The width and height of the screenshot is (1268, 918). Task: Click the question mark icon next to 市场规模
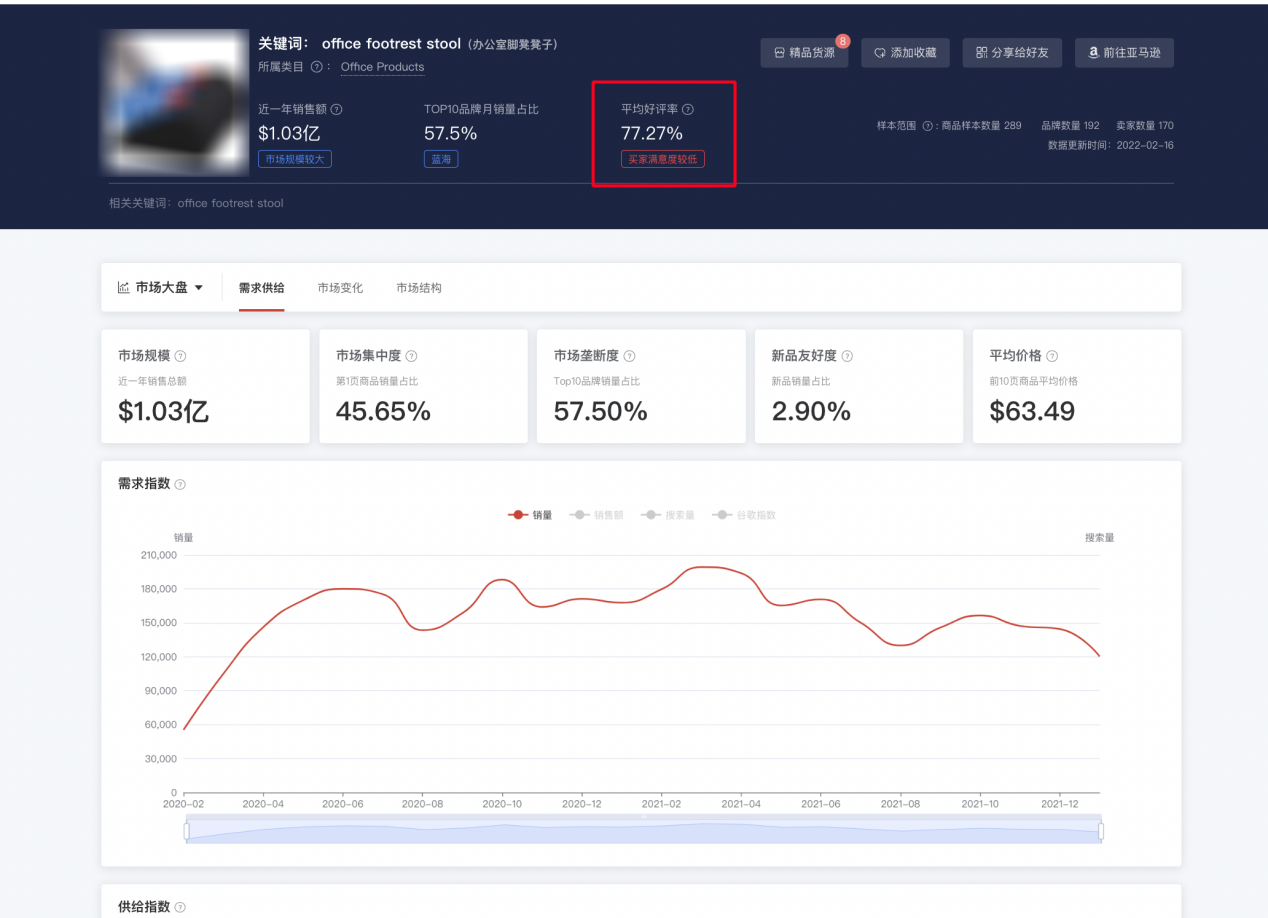coord(181,356)
